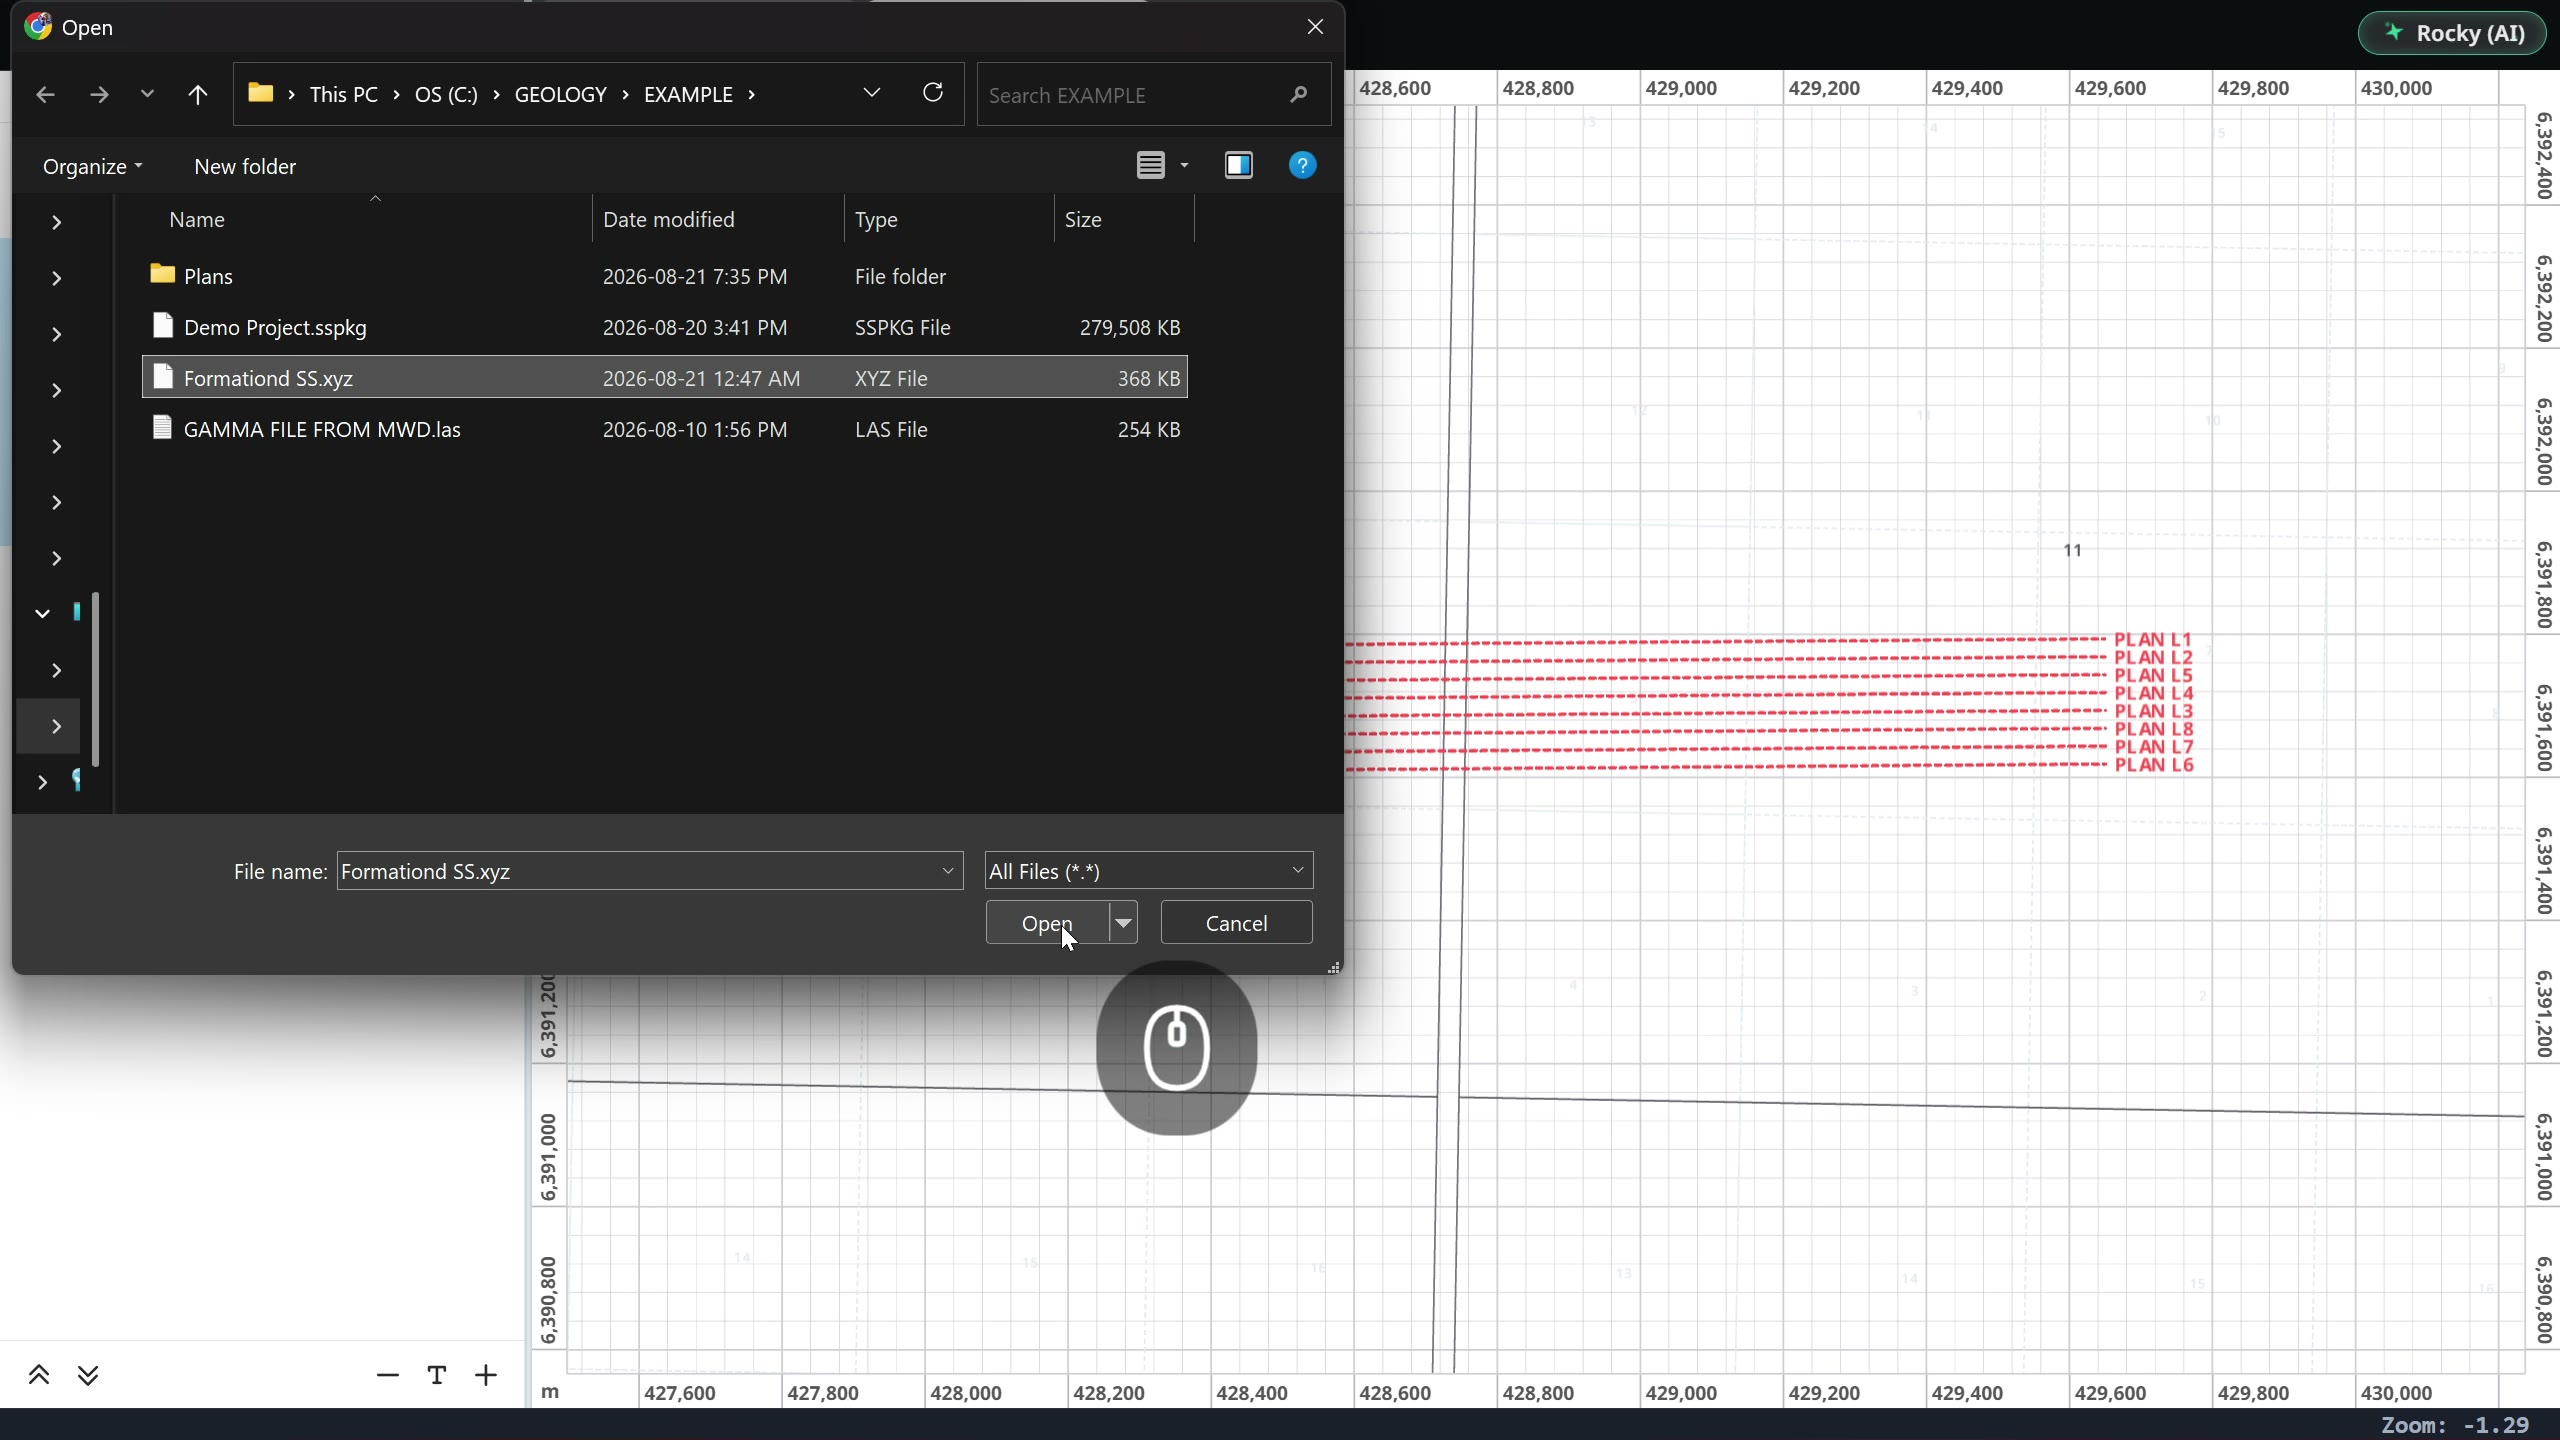The image size is (2560, 1440).
Task: Cancel the Open dialog
Action: coord(1236,922)
